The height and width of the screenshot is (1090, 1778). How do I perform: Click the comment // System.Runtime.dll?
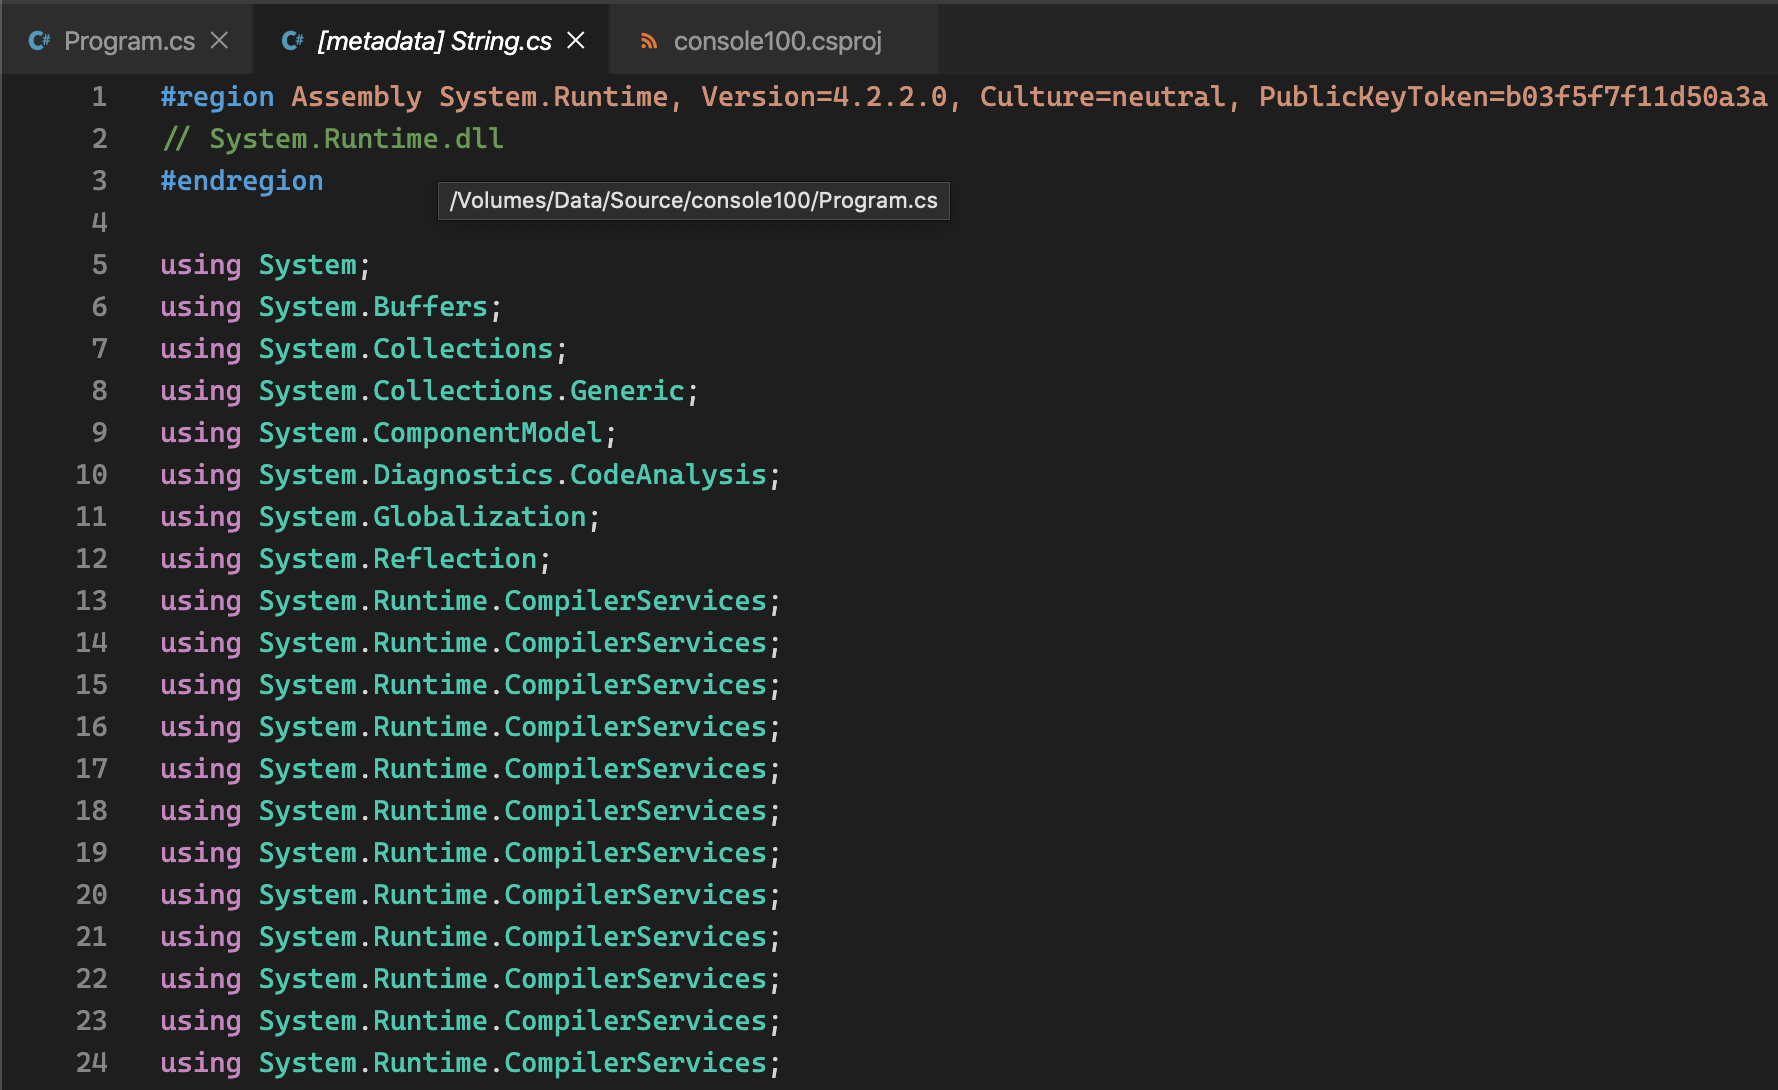331,138
